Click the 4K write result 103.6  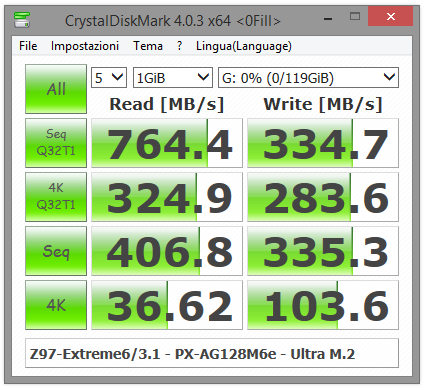(323, 305)
